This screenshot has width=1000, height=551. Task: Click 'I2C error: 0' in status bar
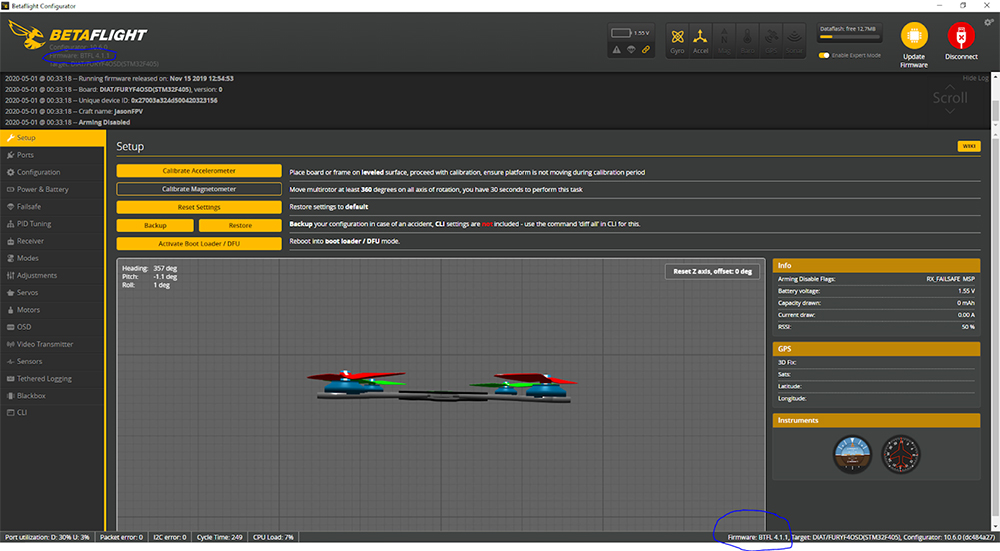coord(170,537)
